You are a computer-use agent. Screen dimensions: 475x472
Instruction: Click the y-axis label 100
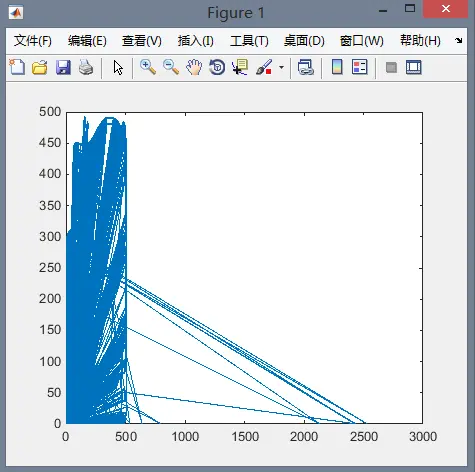coord(50,361)
